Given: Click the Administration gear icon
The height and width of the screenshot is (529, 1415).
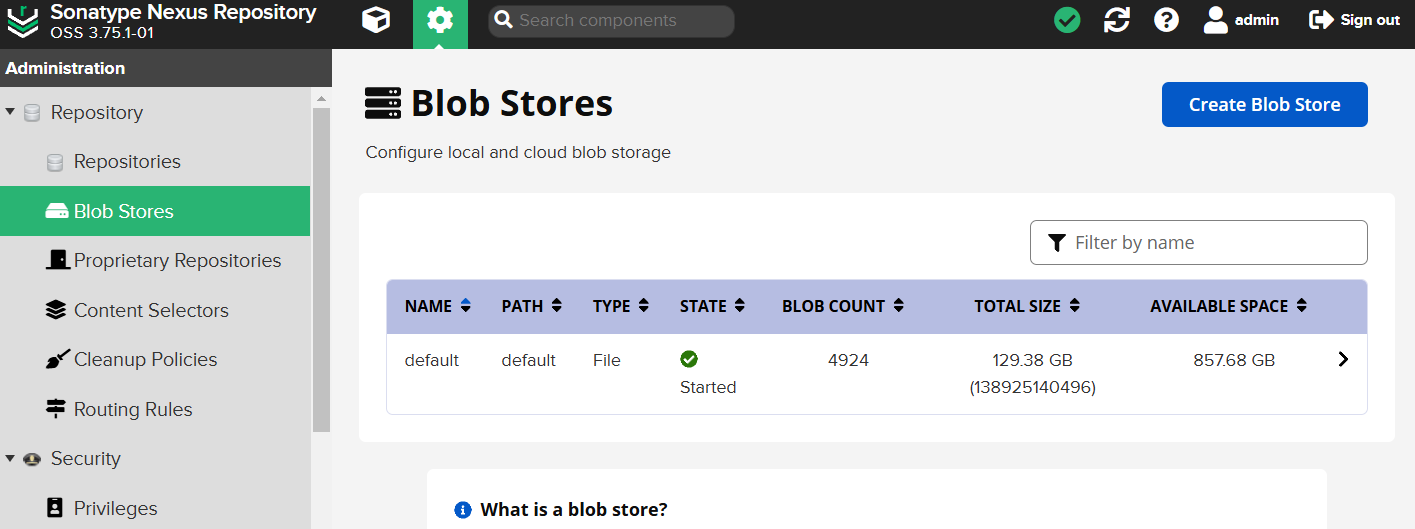Looking at the screenshot, I should pyautogui.click(x=440, y=21).
